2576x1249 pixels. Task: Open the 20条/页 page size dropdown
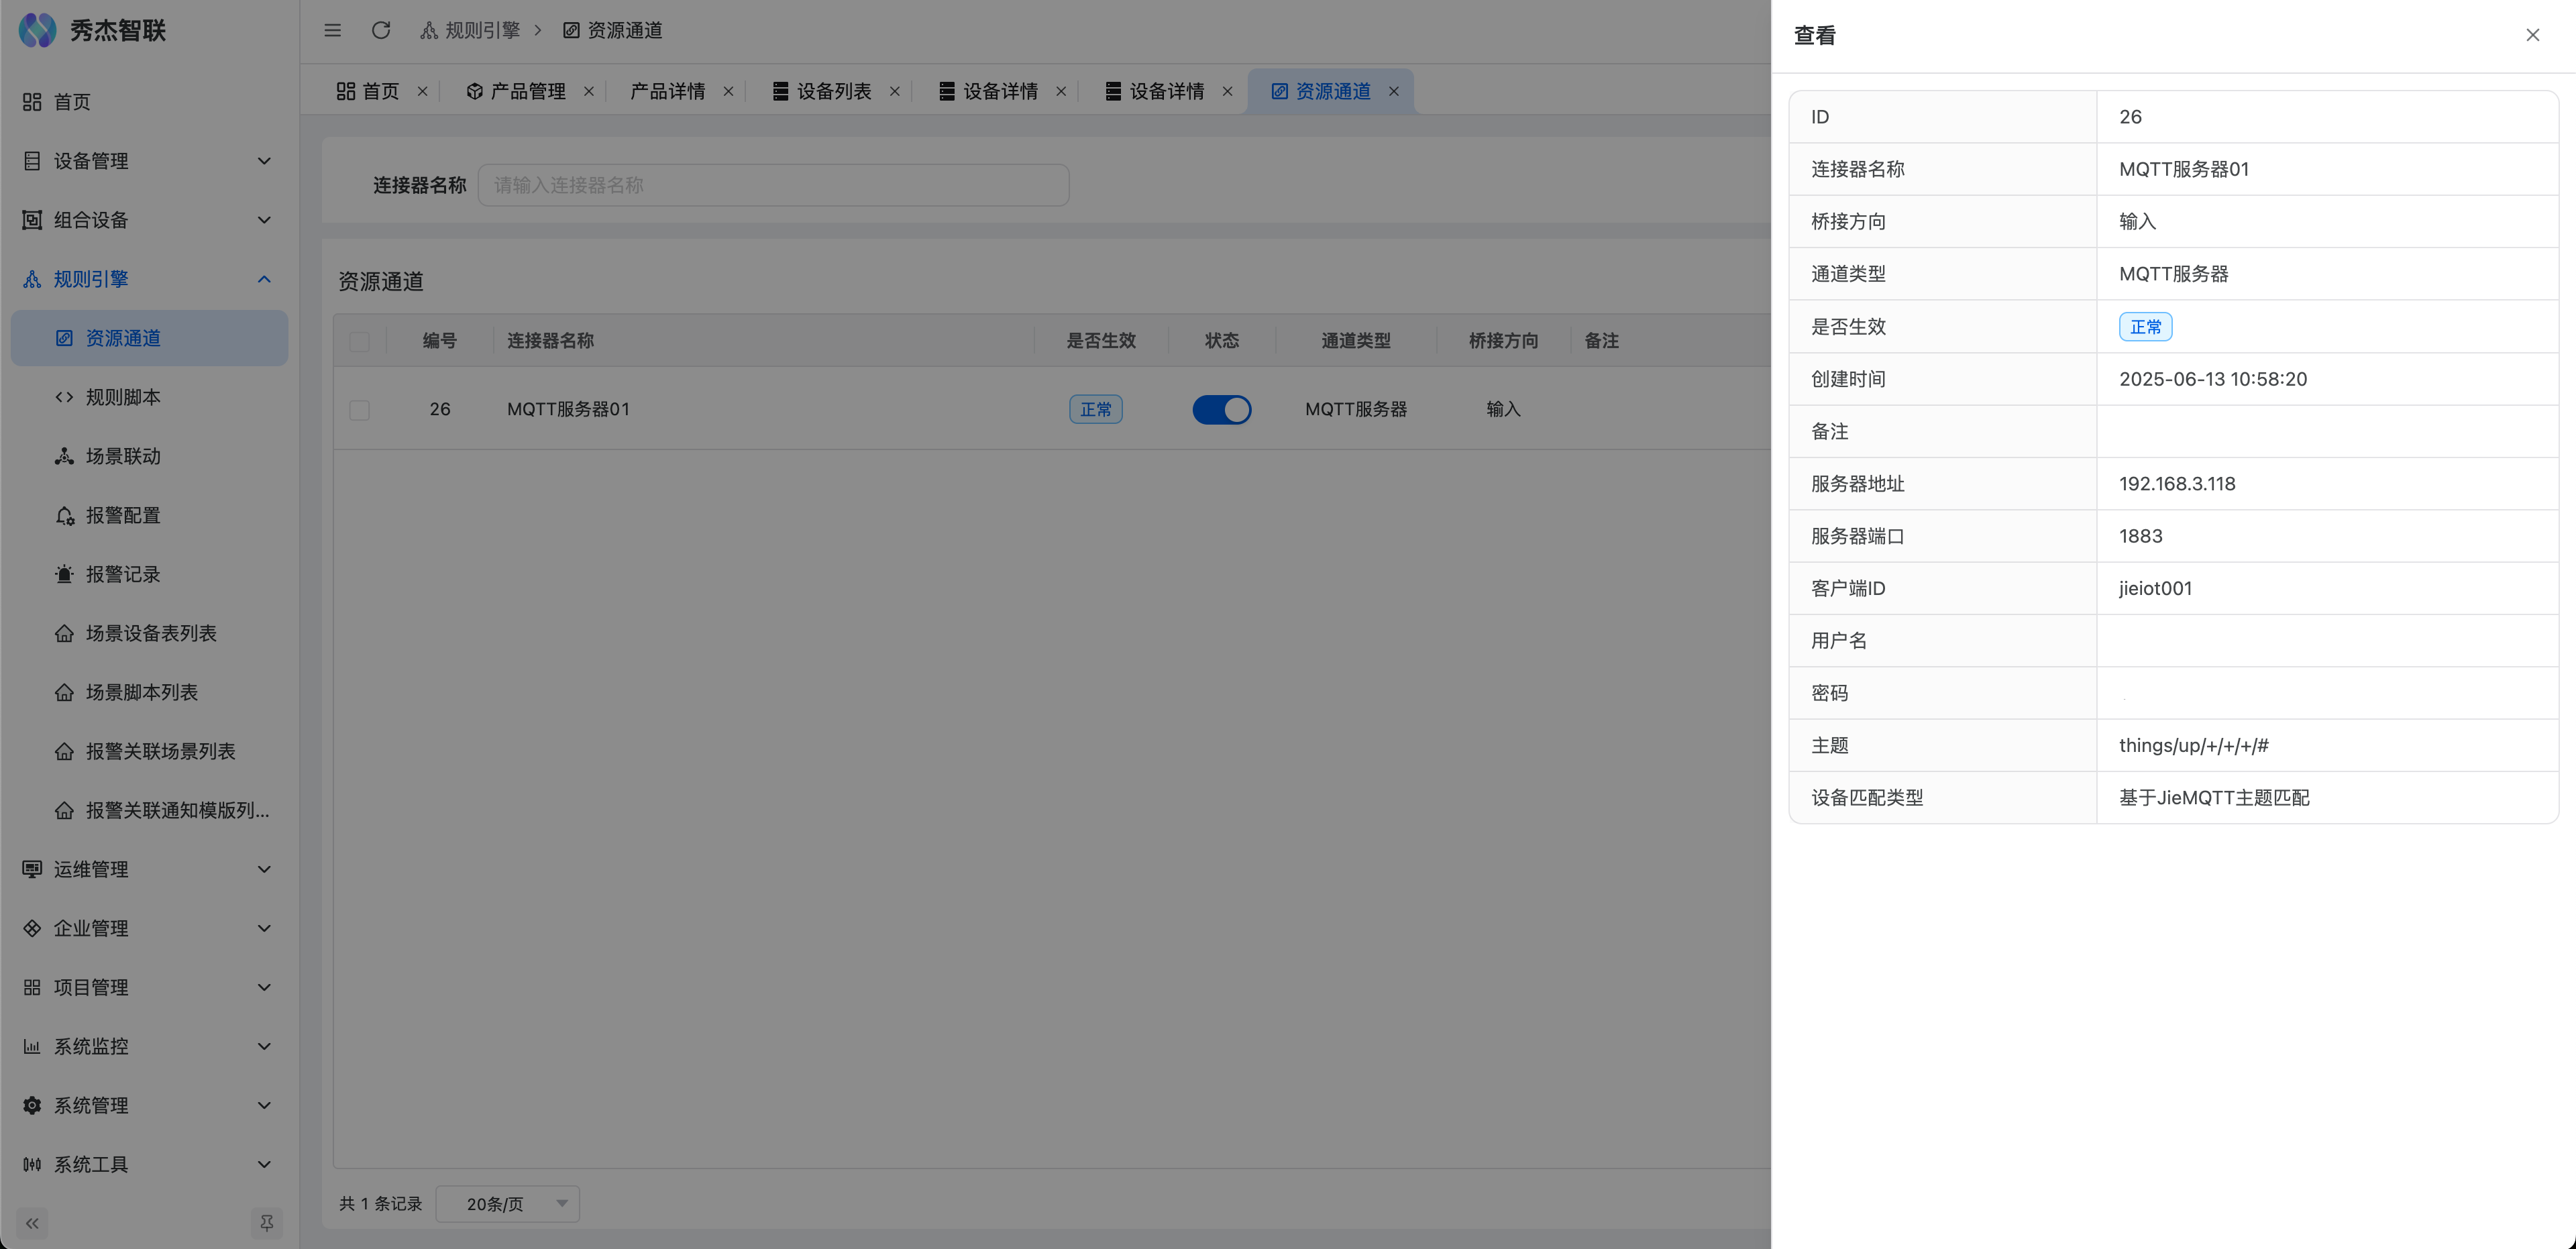[508, 1204]
